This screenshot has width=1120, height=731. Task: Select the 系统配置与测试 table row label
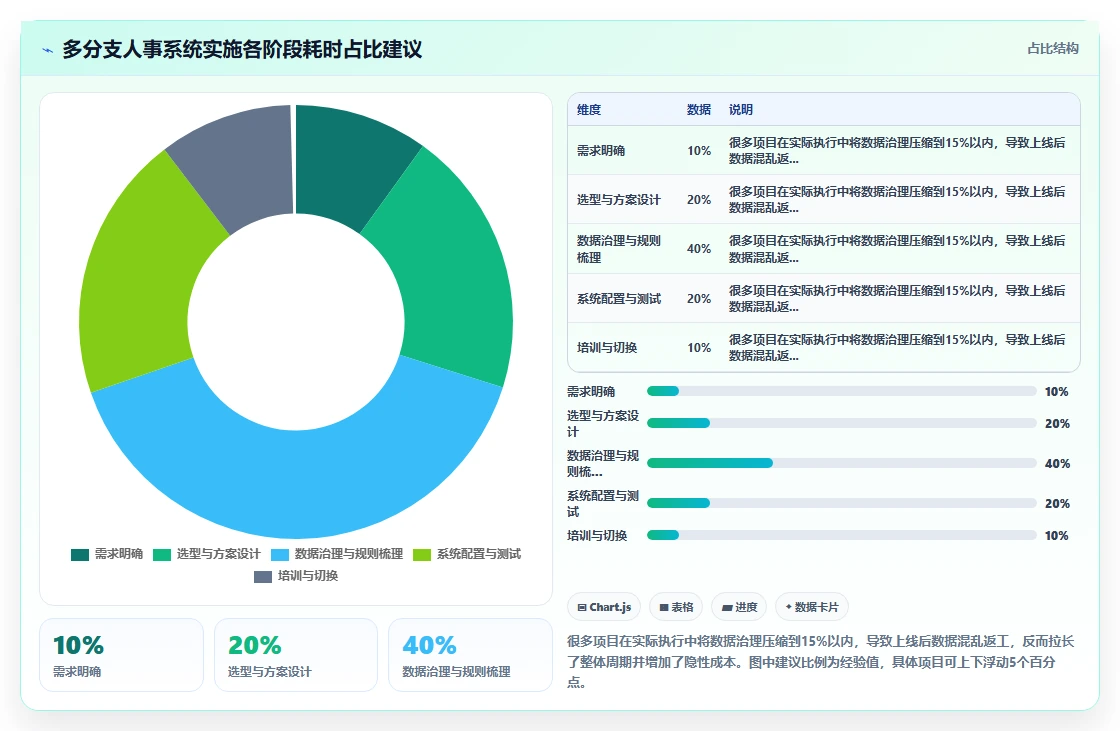pyautogui.click(x=619, y=299)
